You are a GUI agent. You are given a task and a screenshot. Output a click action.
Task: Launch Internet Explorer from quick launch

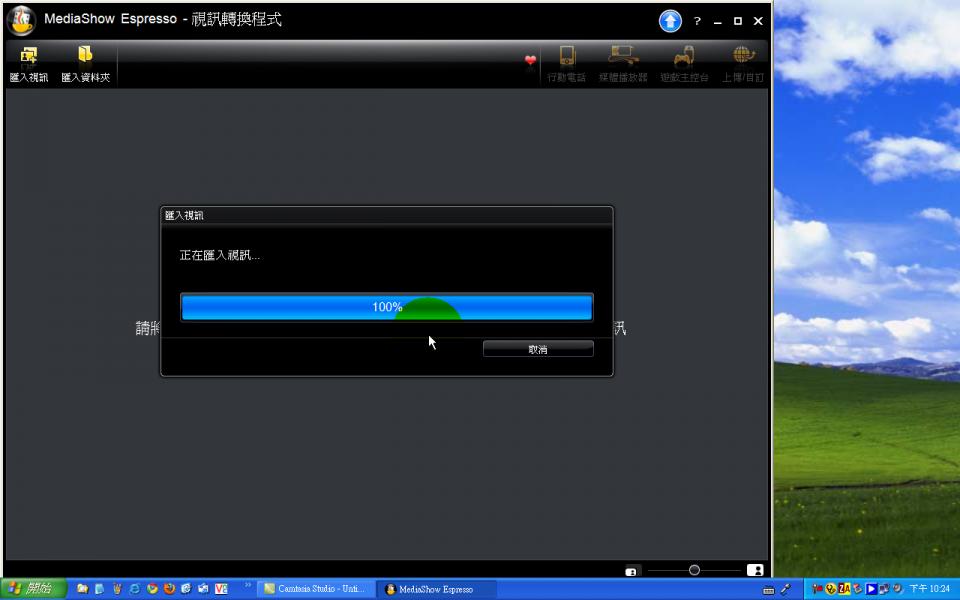(135, 589)
